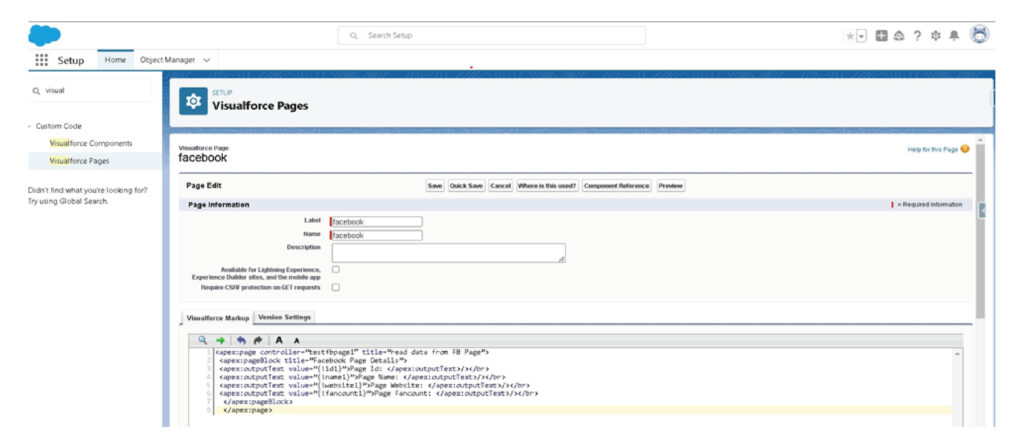Click the editor undo arrow icon

(241, 340)
